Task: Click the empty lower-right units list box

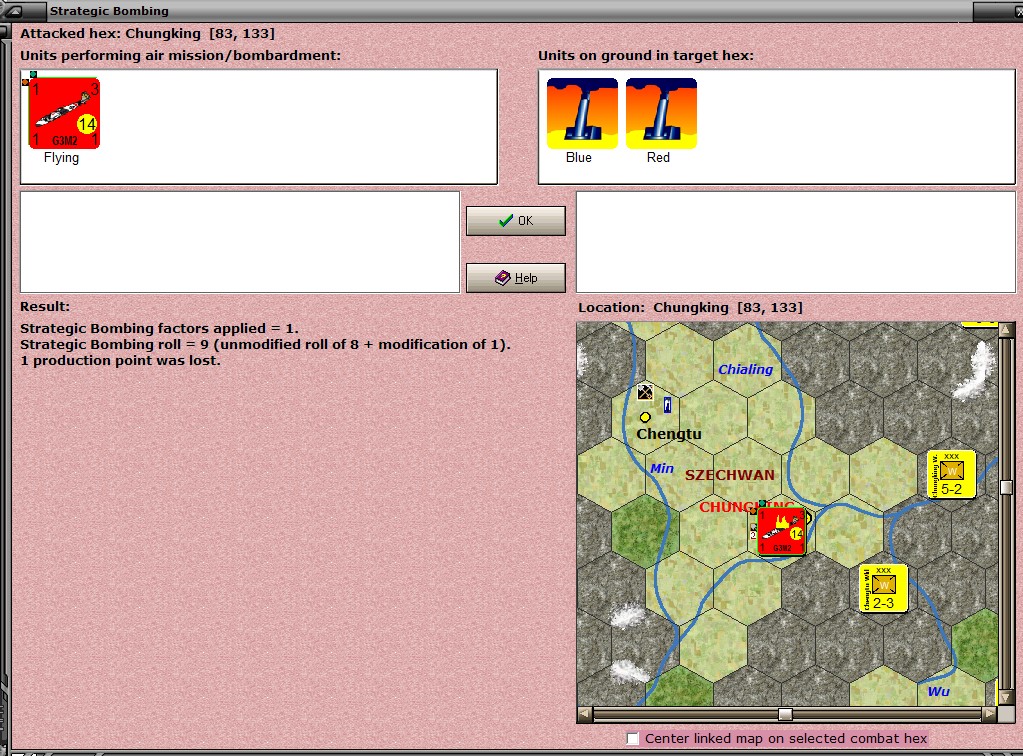Action: (x=796, y=242)
